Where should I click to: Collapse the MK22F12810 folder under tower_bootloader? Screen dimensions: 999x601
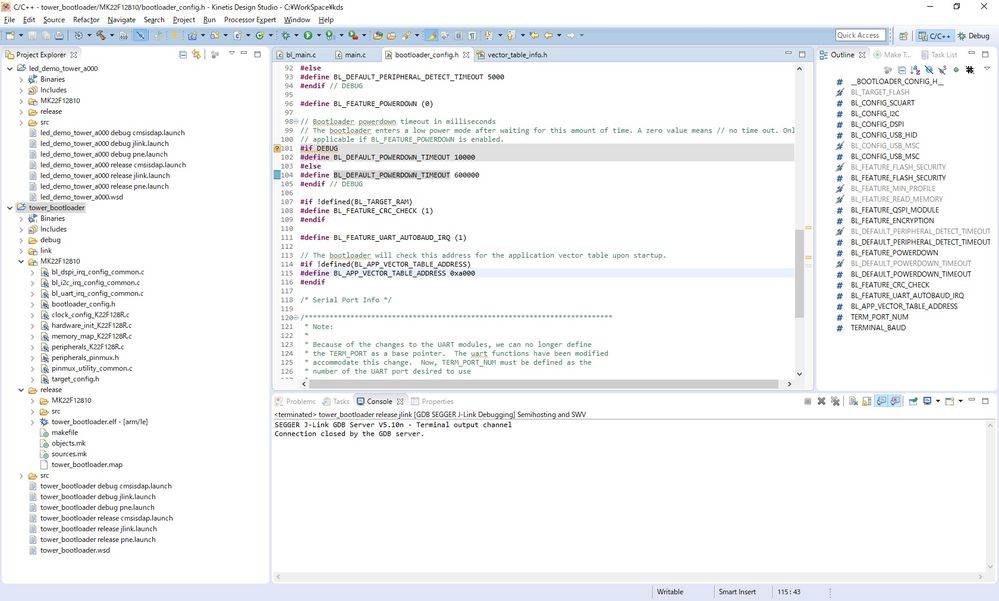[21, 261]
